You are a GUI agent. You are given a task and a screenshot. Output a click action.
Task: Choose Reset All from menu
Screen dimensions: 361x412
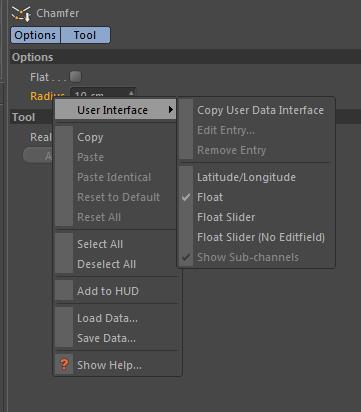pos(116,217)
